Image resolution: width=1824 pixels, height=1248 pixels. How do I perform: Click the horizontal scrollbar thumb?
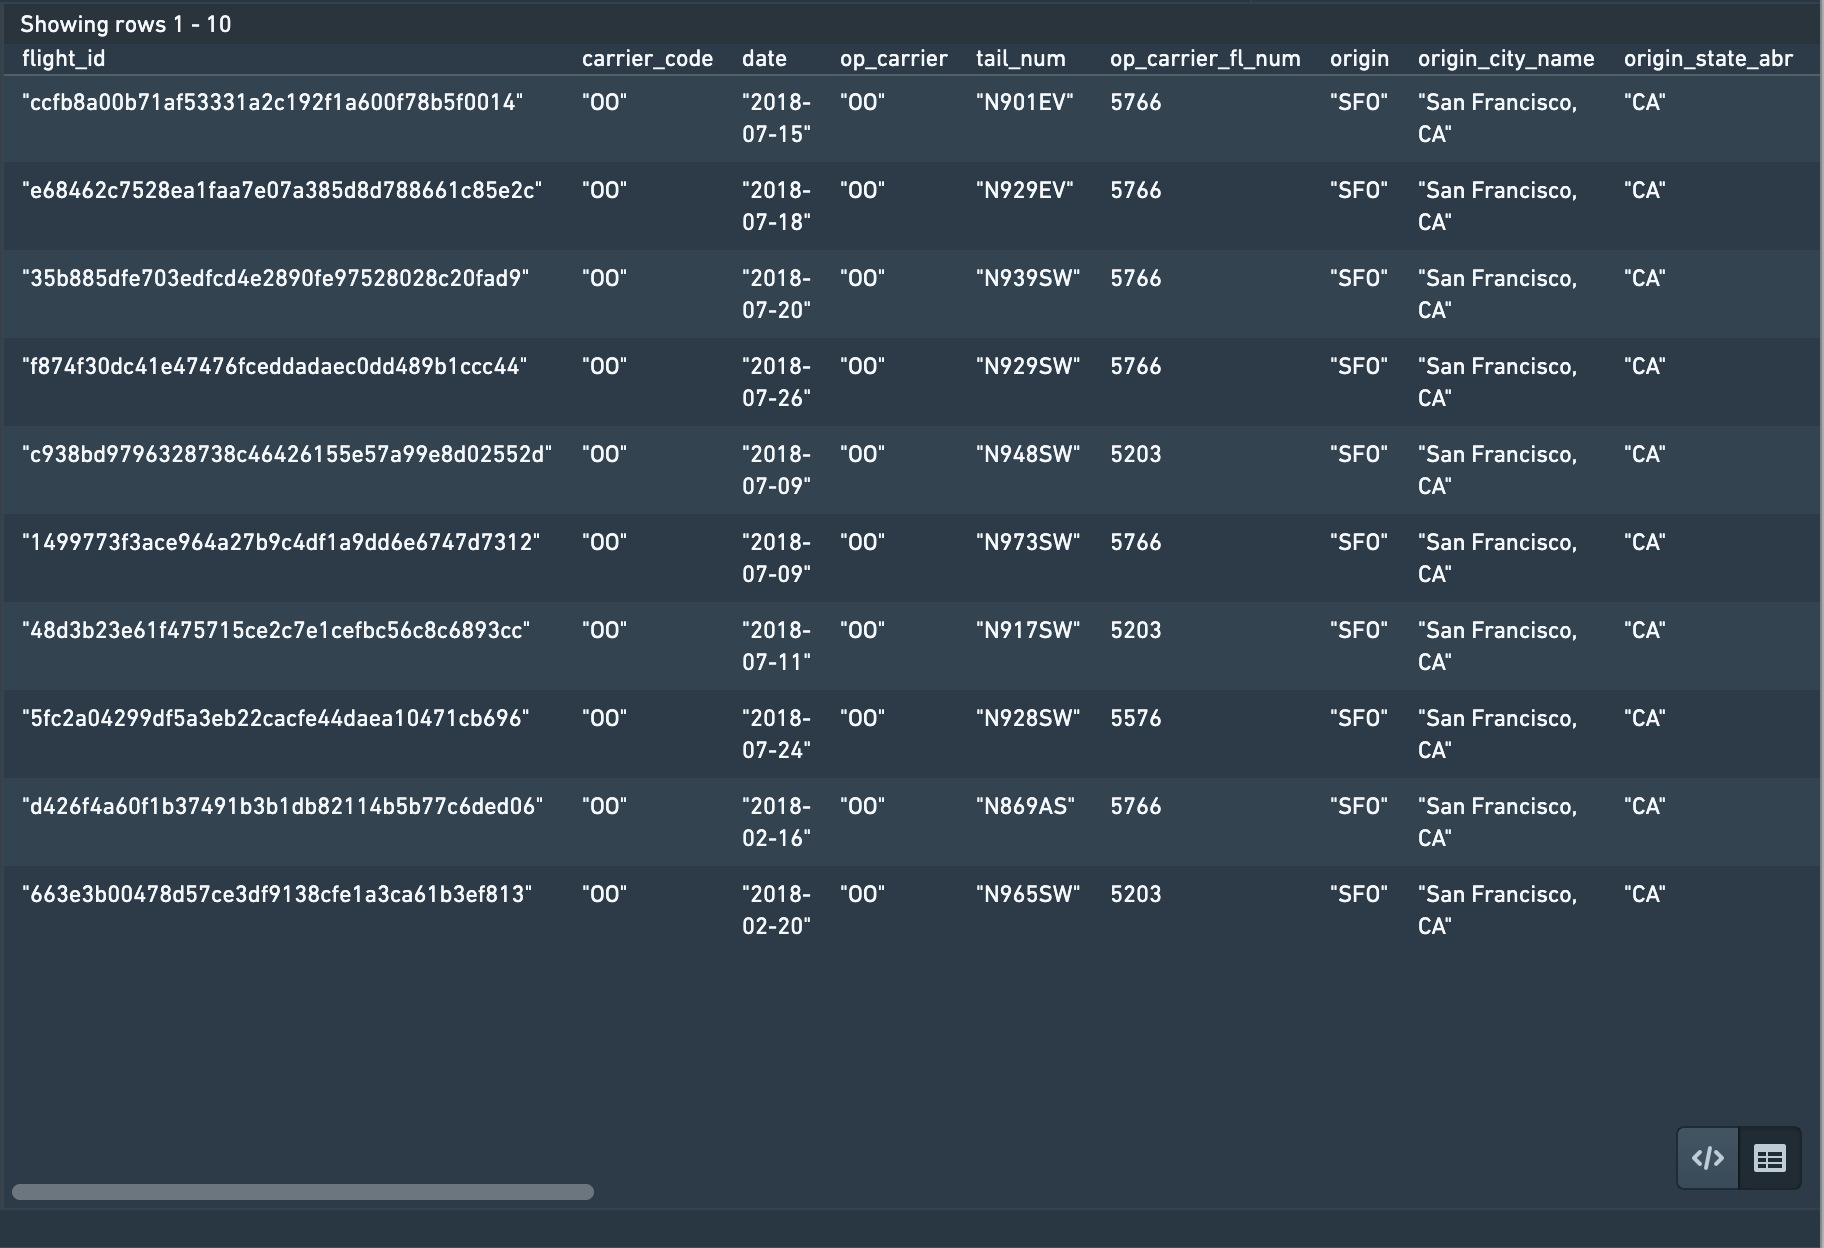(303, 1192)
